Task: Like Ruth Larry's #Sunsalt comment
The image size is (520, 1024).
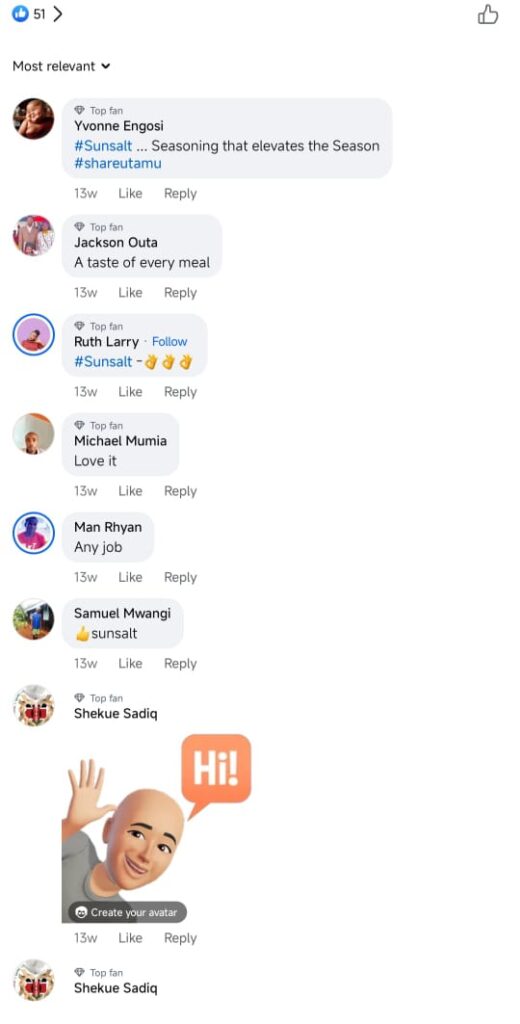Action: [130, 392]
